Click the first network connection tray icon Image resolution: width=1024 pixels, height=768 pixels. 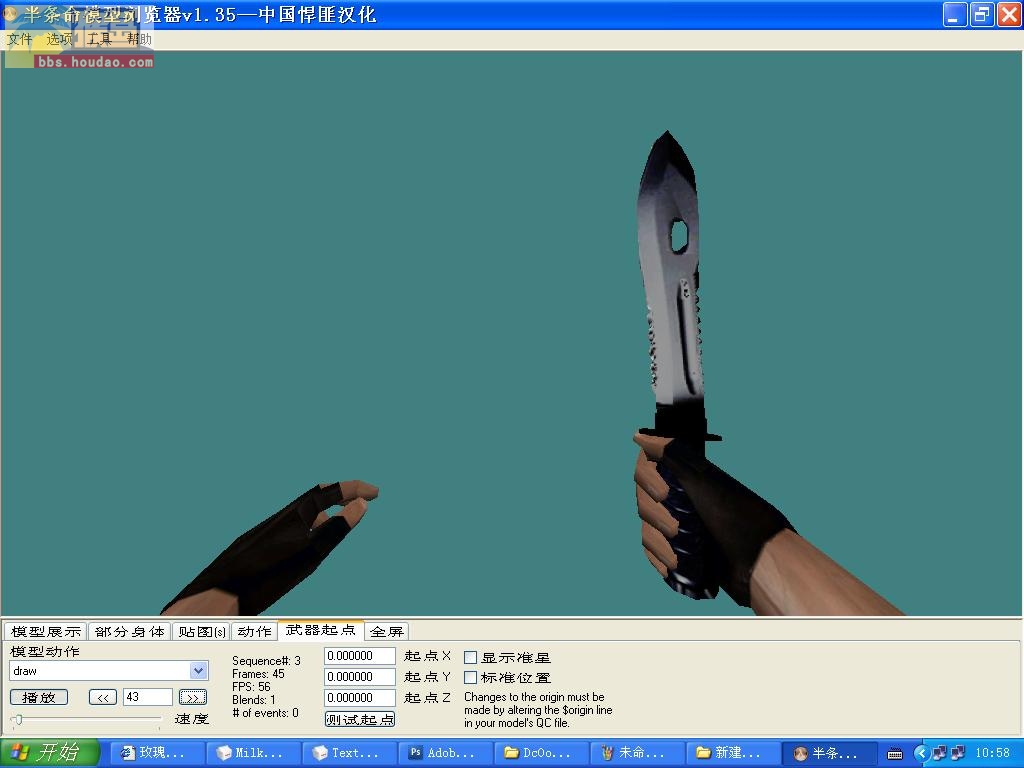point(940,753)
